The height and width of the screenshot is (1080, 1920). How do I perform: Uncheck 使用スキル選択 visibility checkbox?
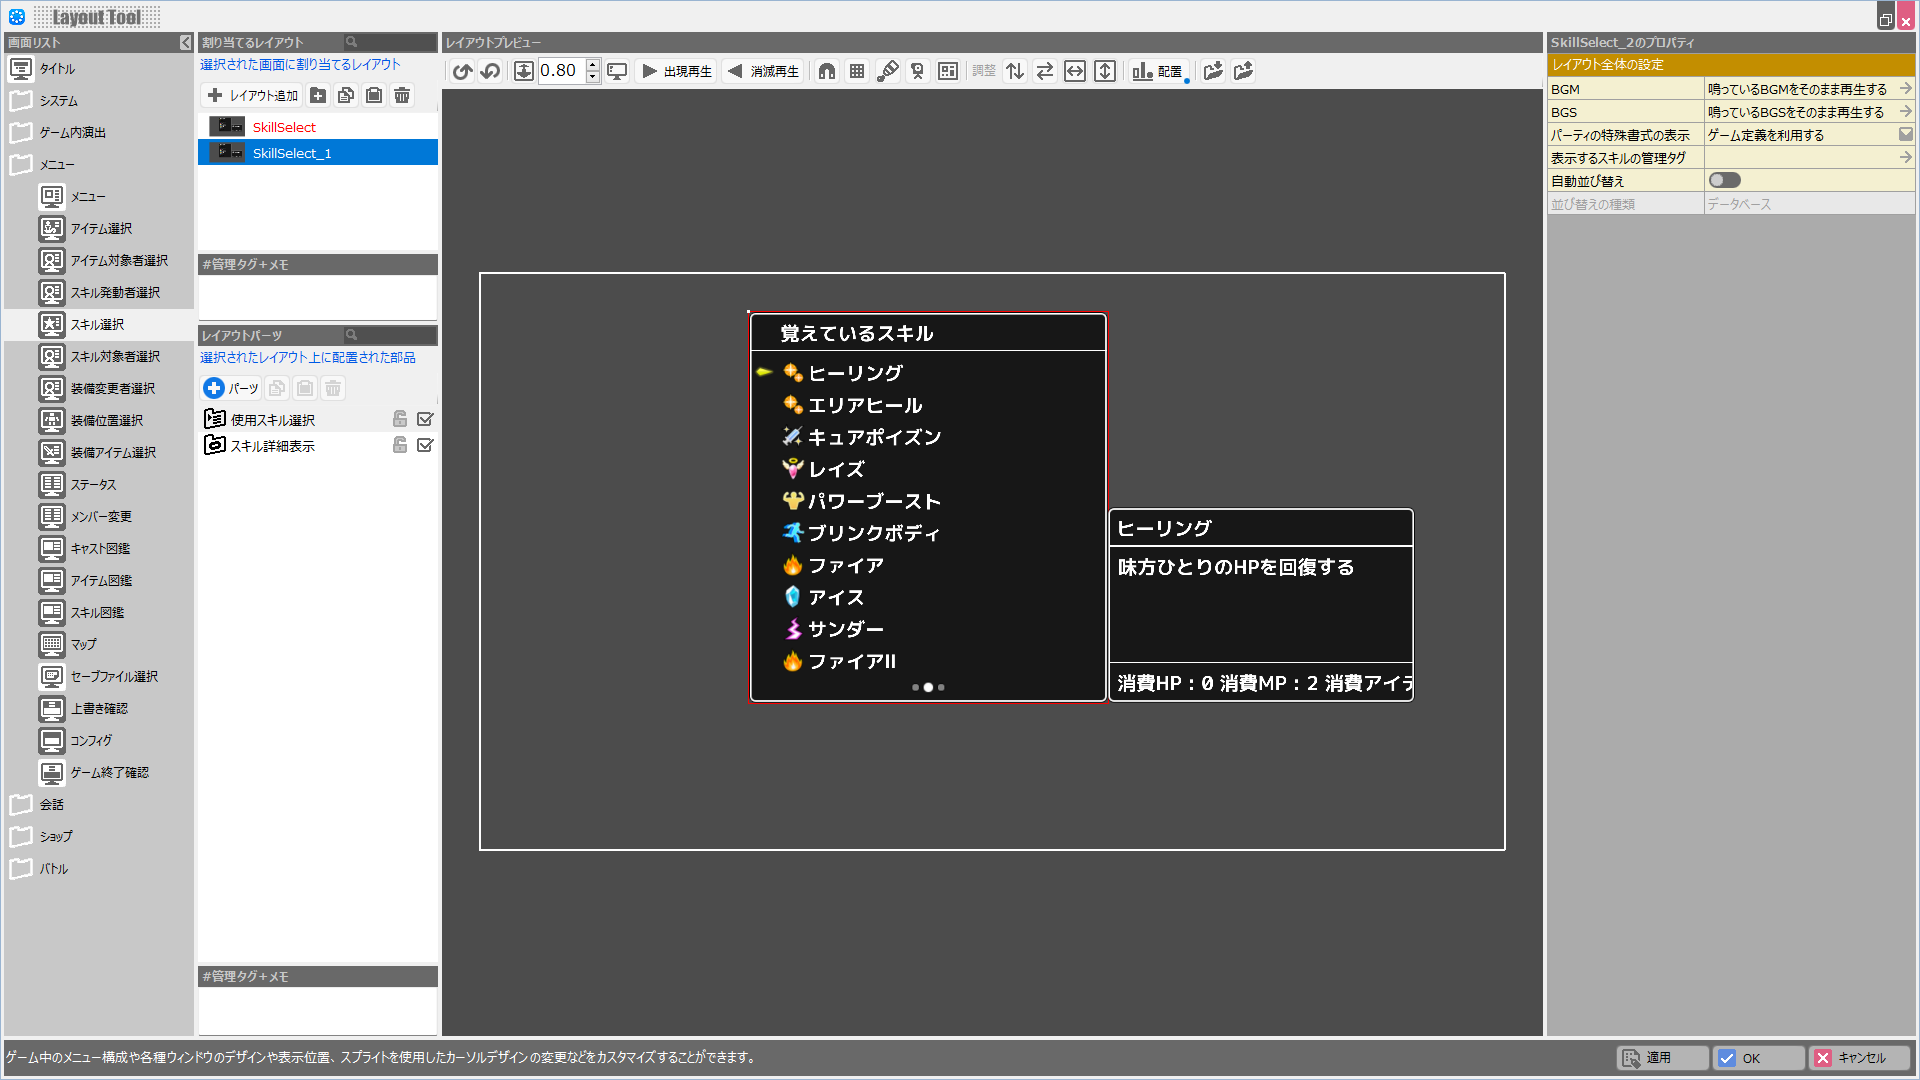tap(425, 420)
